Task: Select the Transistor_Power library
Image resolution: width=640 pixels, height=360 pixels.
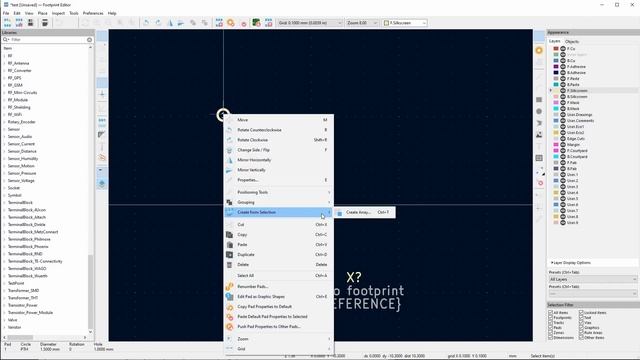Action: (x=22, y=305)
